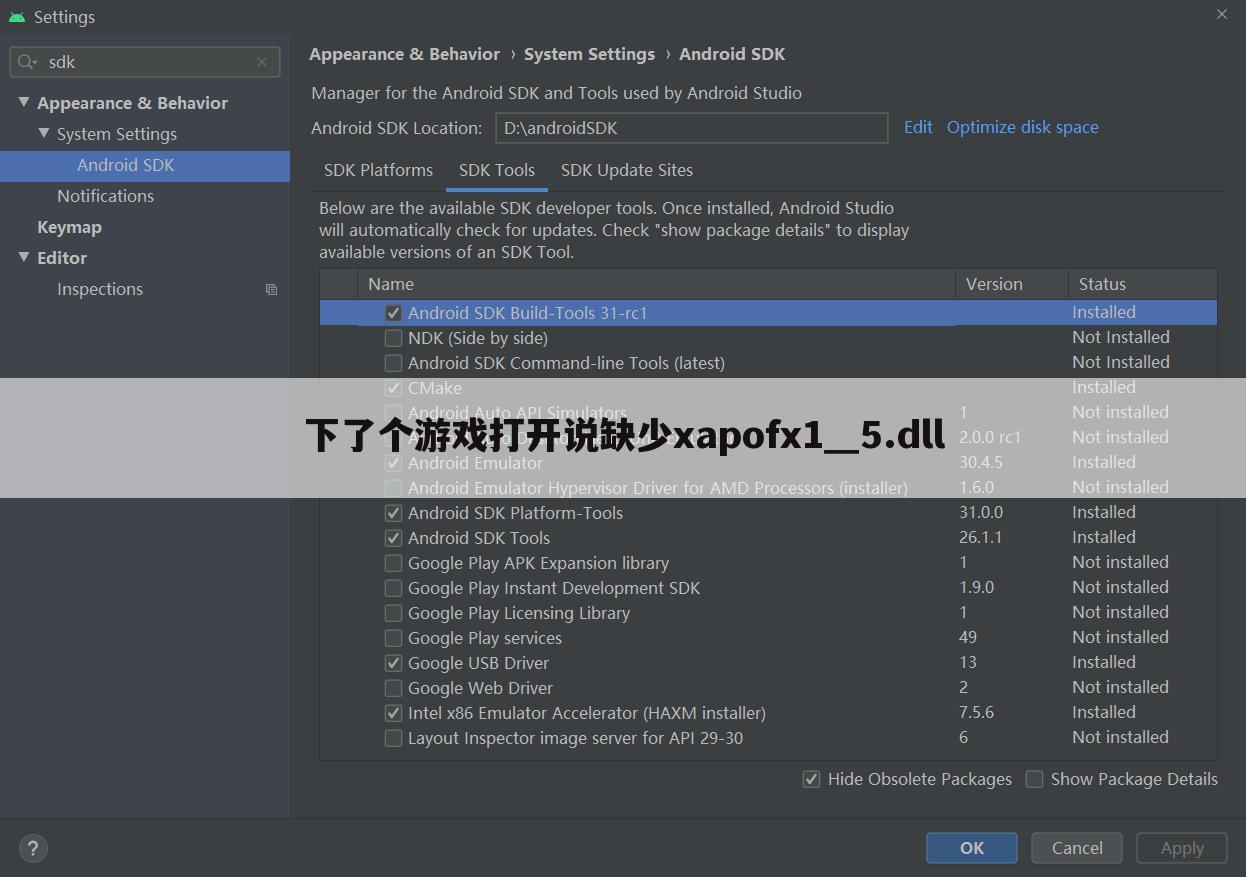This screenshot has width=1246, height=877.
Task: Click the search magnifier icon
Action: (27, 62)
